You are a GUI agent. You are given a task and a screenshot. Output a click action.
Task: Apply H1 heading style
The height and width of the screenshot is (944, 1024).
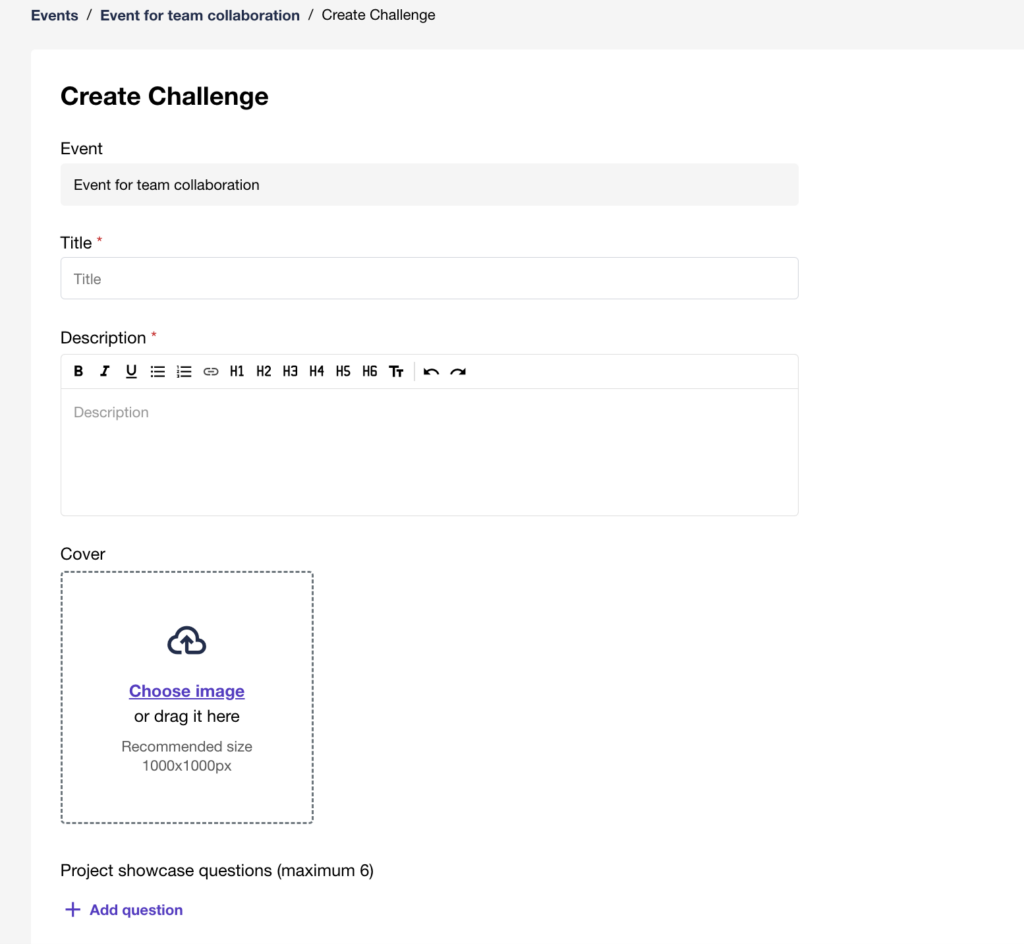pyautogui.click(x=237, y=372)
